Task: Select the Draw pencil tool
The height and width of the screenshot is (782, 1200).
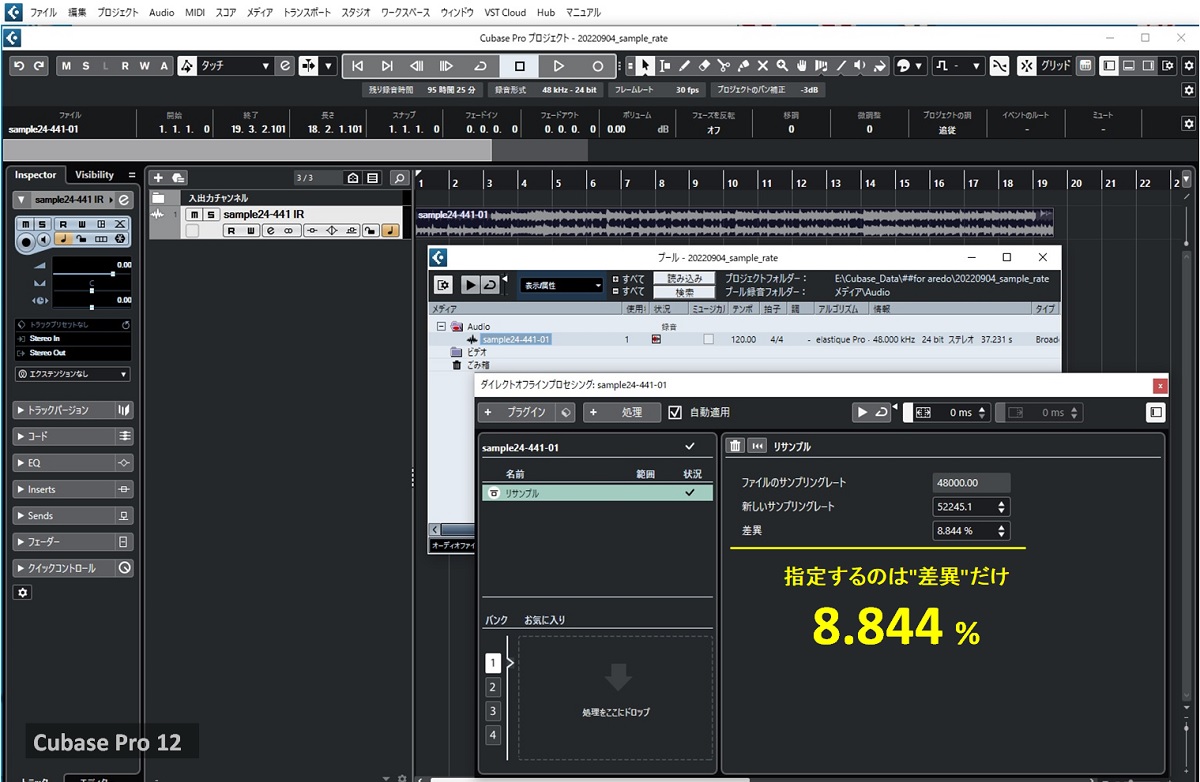Action: [x=684, y=66]
